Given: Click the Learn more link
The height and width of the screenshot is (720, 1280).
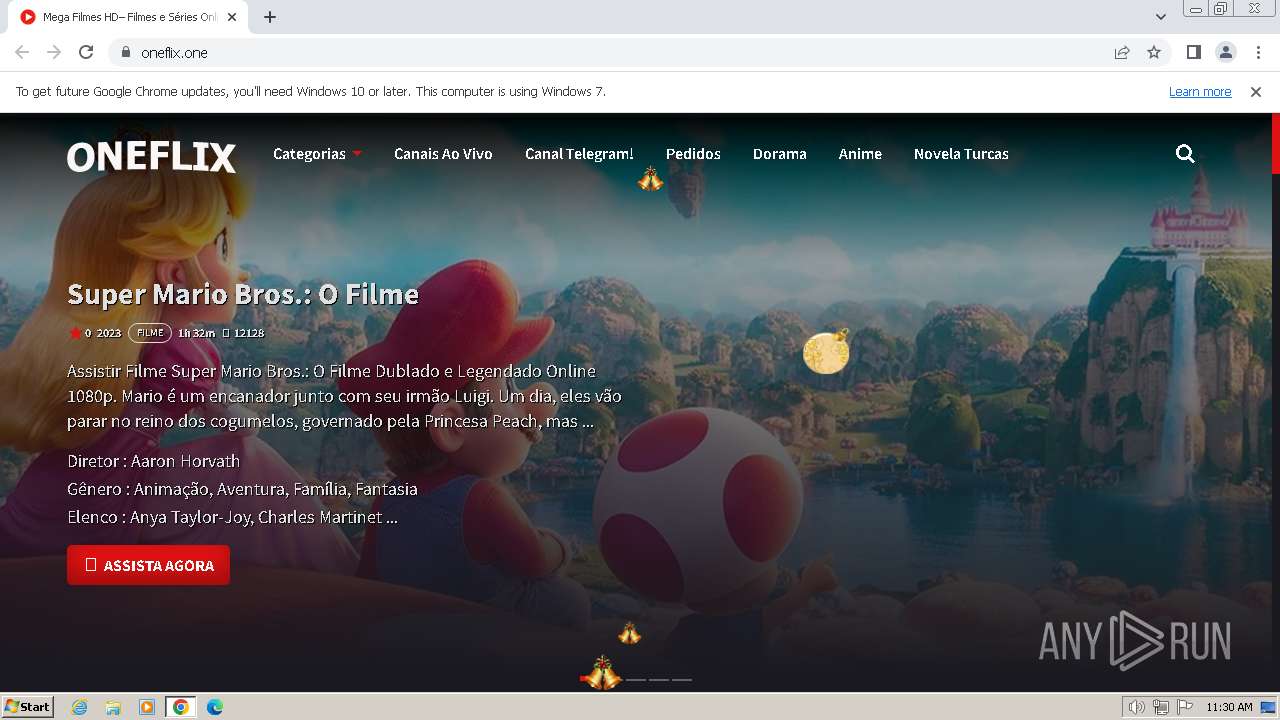Looking at the screenshot, I should tap(1200, 92).
